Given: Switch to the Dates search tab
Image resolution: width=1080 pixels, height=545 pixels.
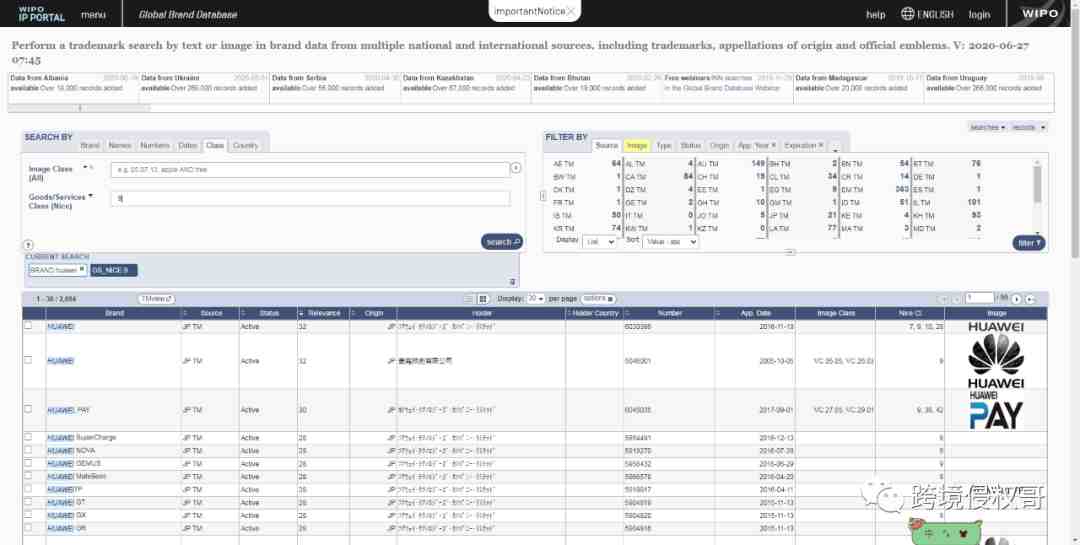Looking at the screenshot, I should pos(187,145).
